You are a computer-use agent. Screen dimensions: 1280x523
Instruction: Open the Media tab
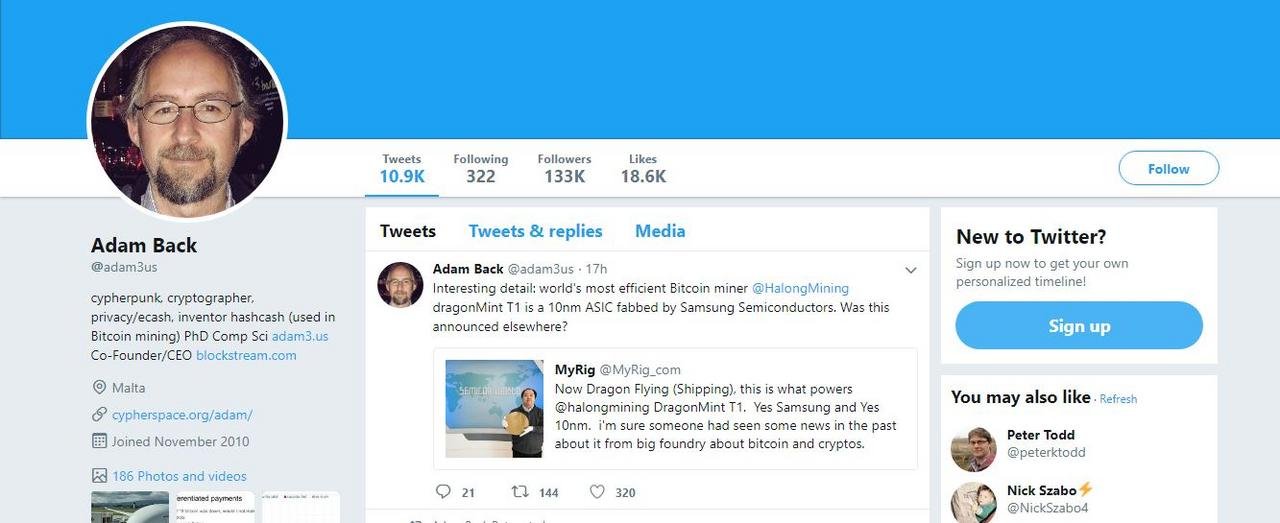660,231
